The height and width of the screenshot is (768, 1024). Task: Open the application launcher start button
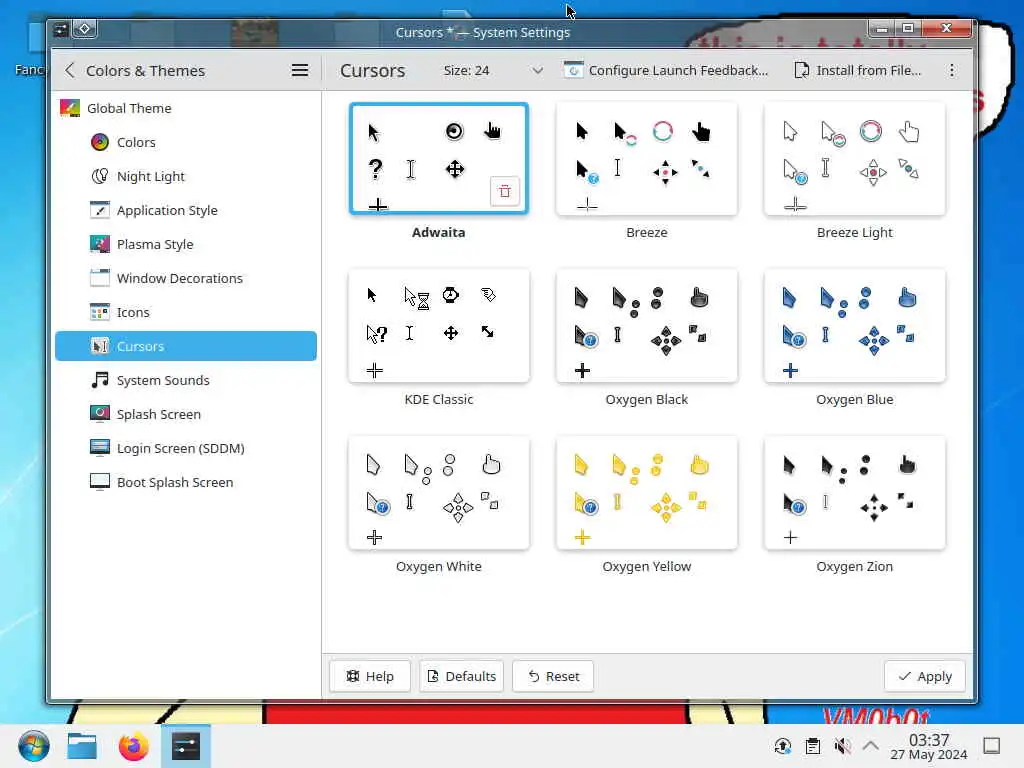(33, 746)
